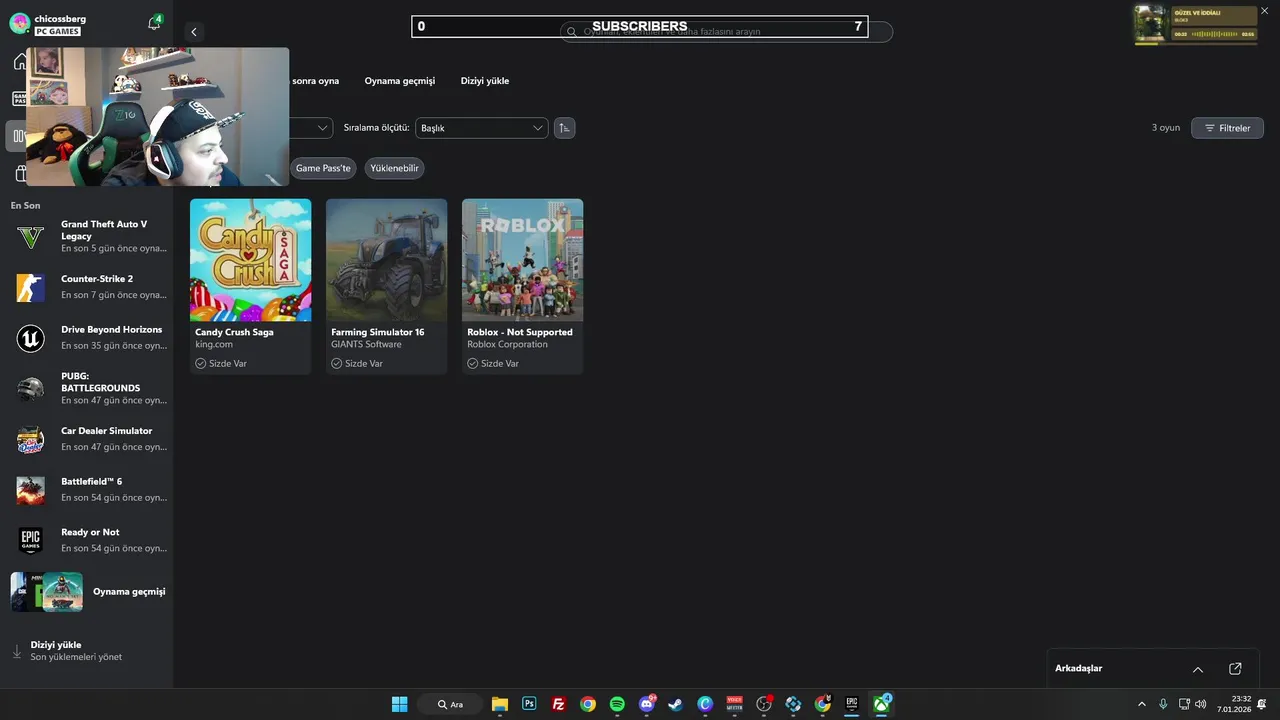Click the Farming Simulator 16 title text
The height and width of the screenshot is (720, 1280).
coord(378,332)
